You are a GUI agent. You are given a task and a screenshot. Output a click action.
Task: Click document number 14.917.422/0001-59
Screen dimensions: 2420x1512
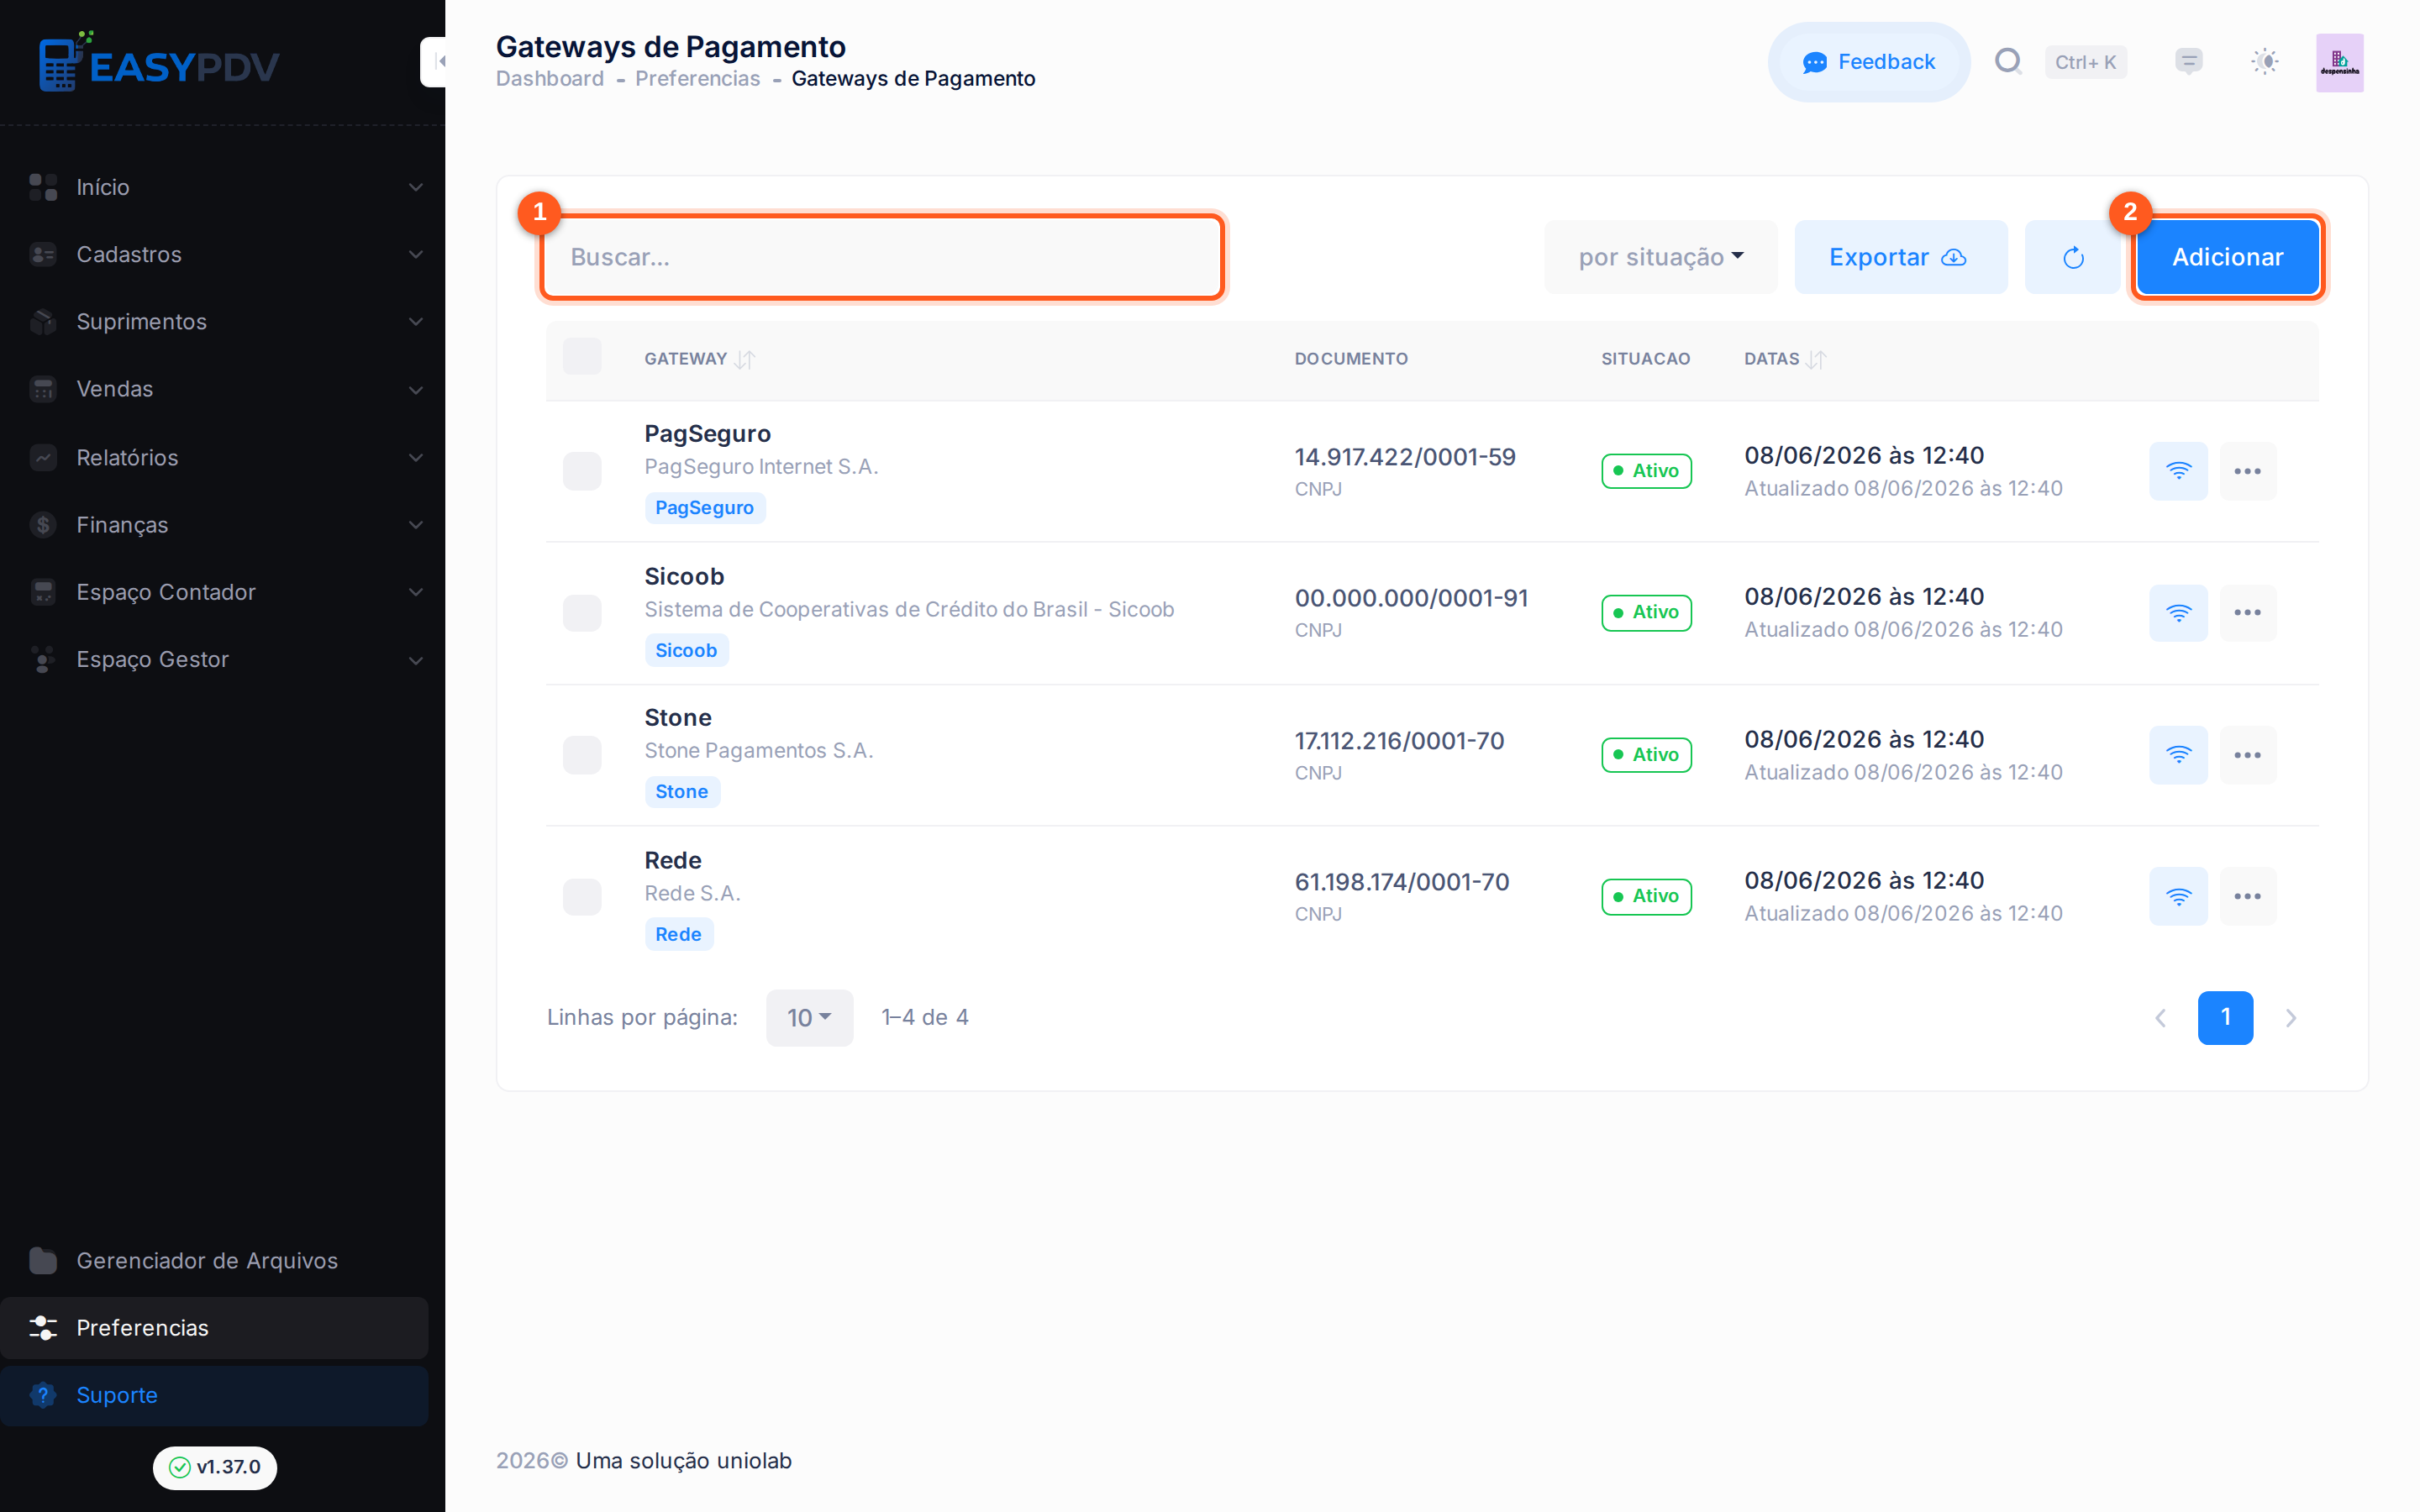point(1405,457)
